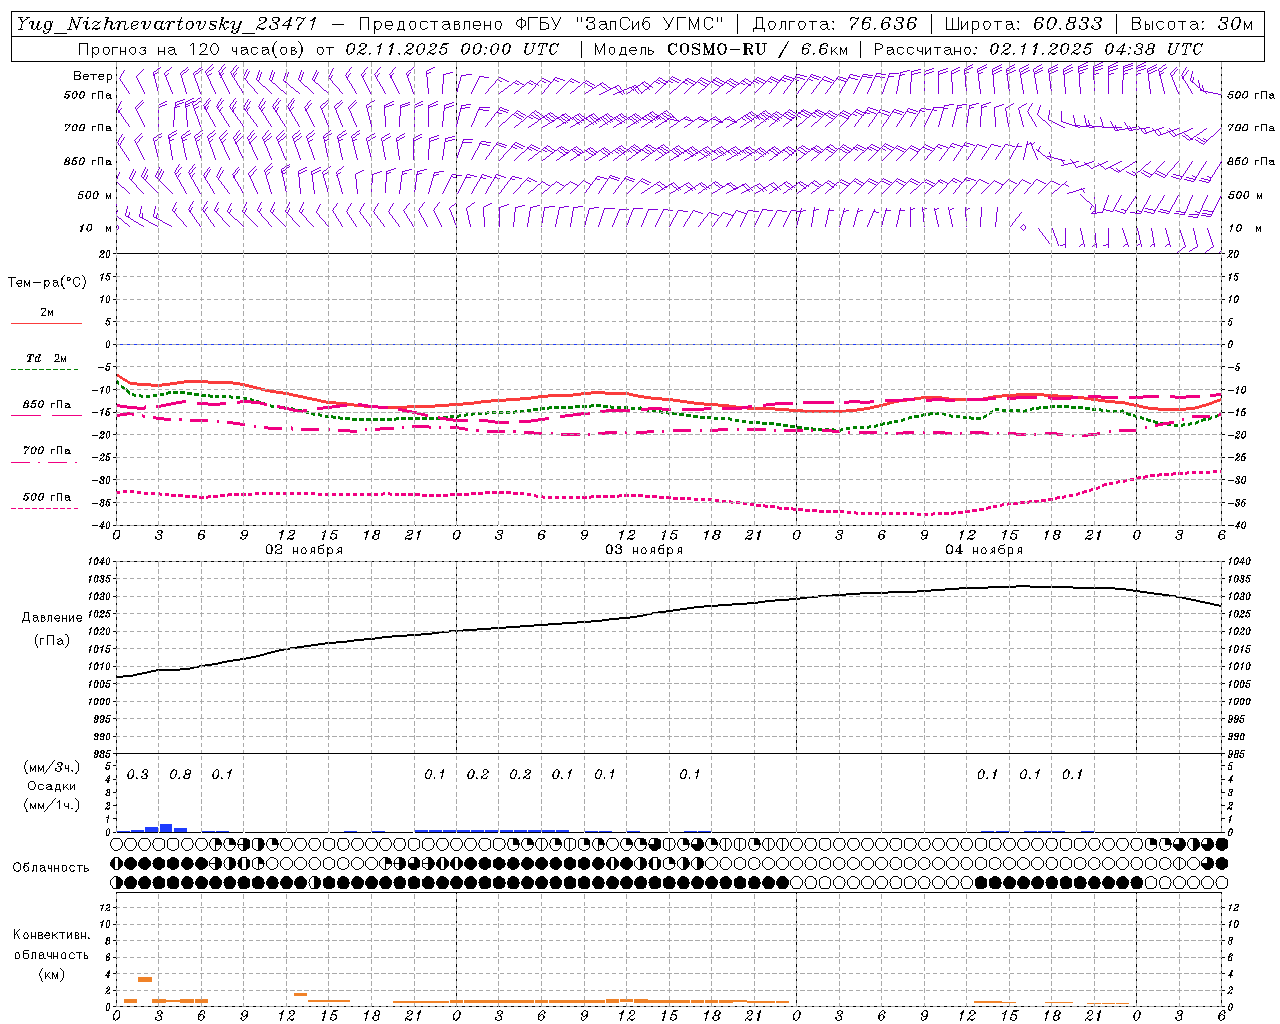Select the Долгота 76.636 longitude field
Viewport: 1280px width, 1024px height.
coord(834,24)
